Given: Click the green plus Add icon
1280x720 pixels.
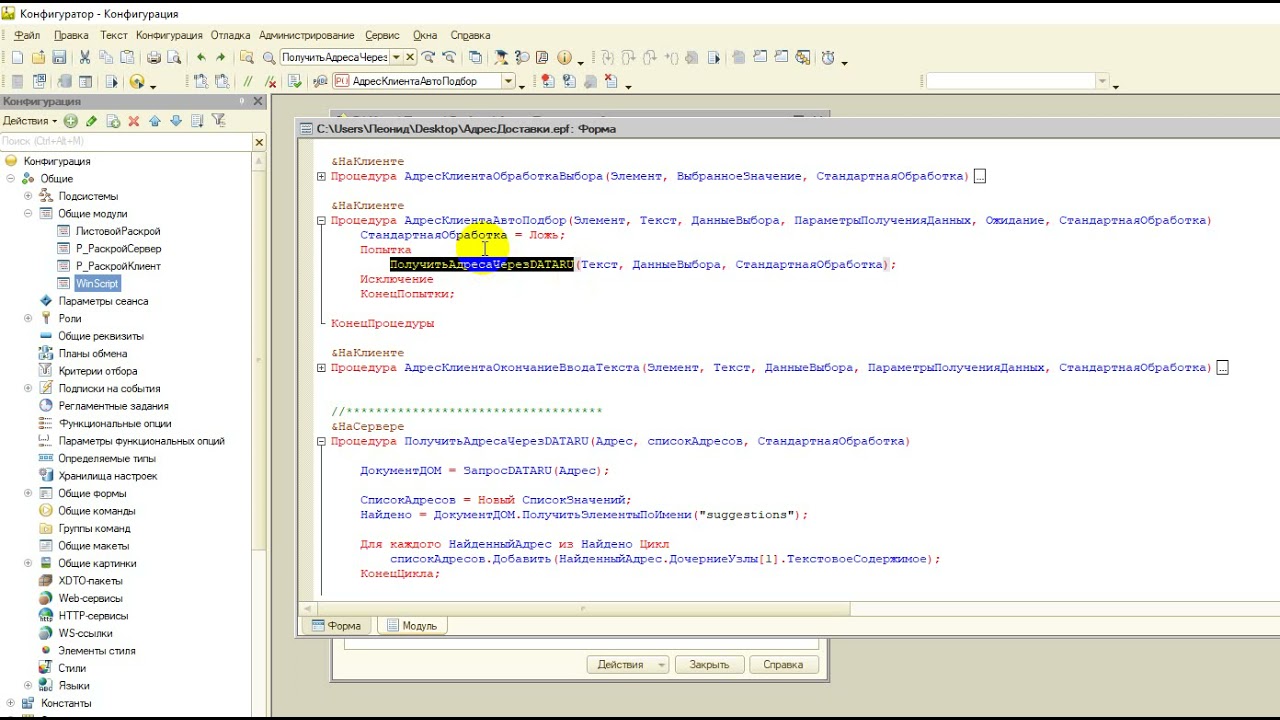Looking at the screenshot, I should [x=70, y=121].
